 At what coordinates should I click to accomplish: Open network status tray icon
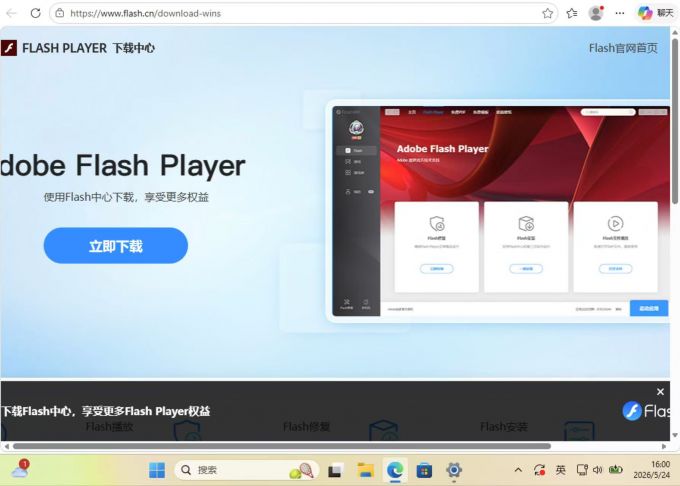tap(582, 470)
